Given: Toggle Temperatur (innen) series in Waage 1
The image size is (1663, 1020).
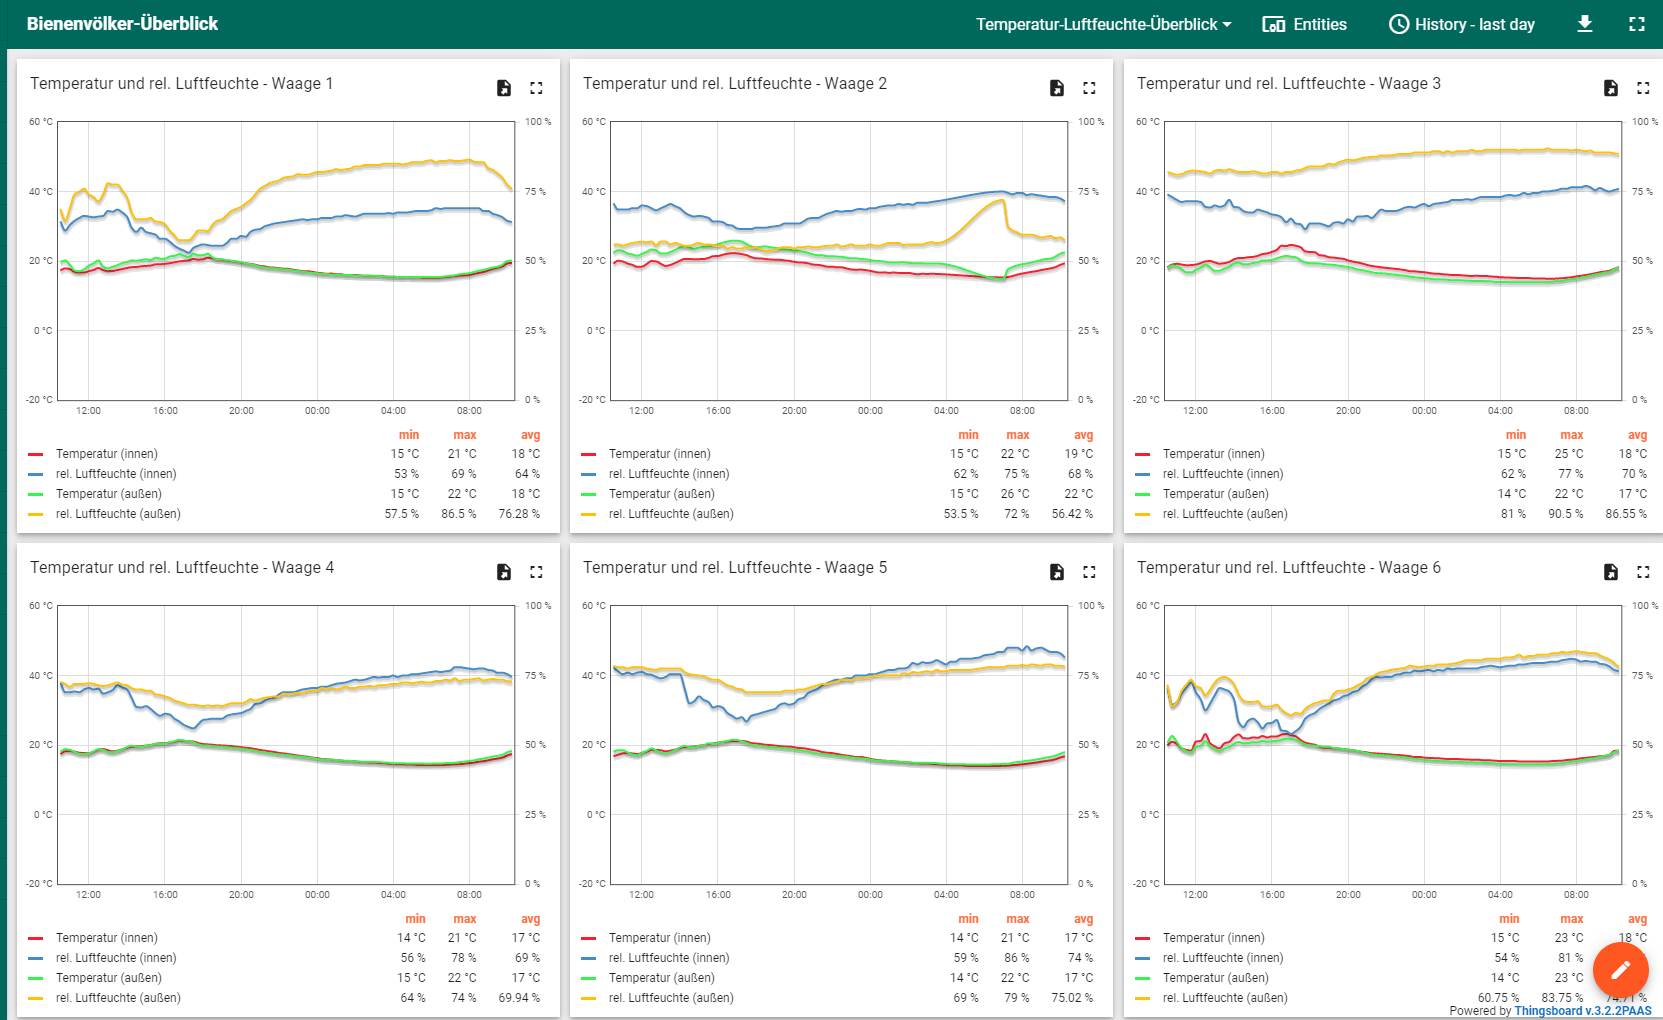Looking at the screenshot, I should [x=106, y=454].
